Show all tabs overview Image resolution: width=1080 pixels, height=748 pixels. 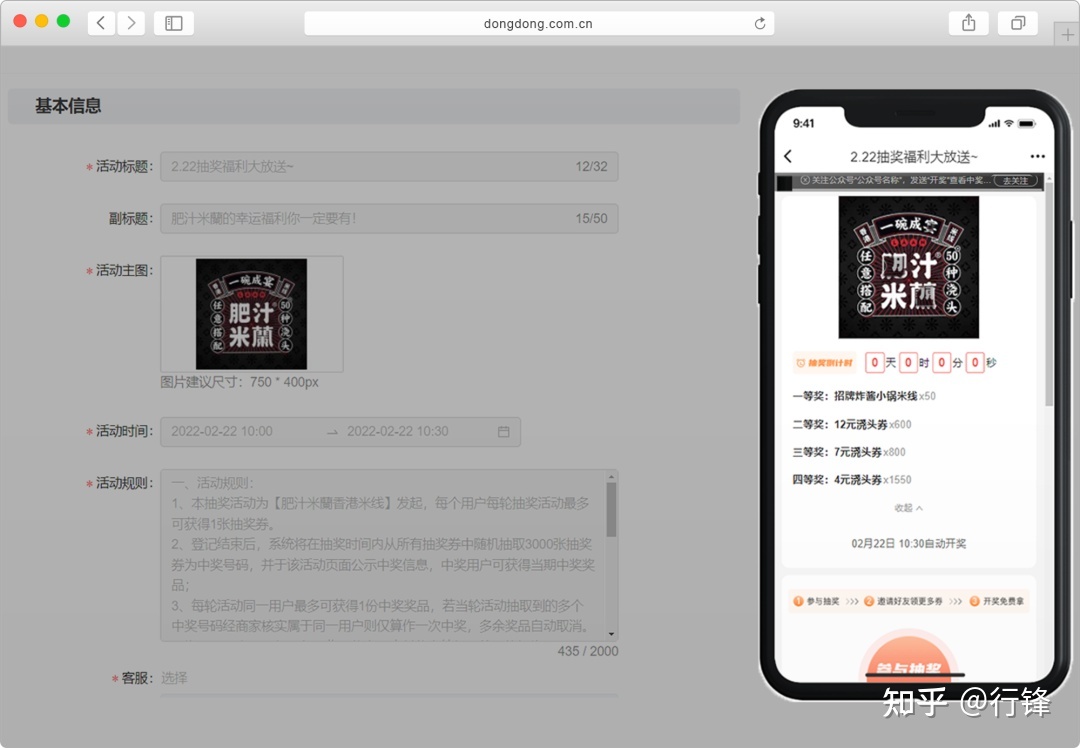(x=1018, y=23)
